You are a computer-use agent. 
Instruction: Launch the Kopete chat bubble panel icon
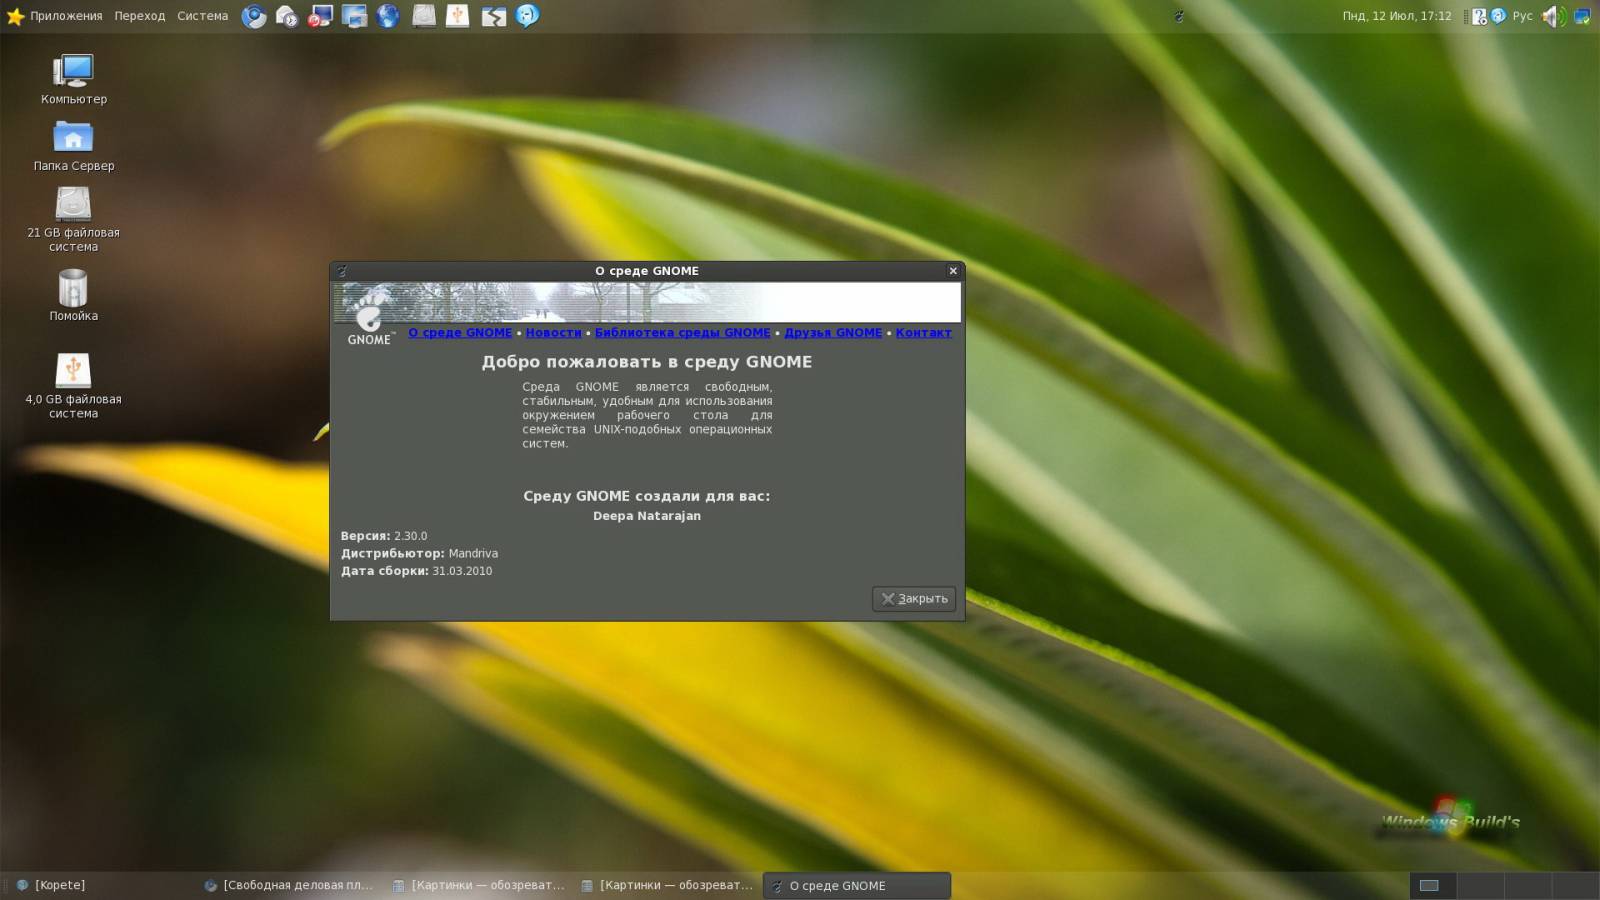coord(527,16)
